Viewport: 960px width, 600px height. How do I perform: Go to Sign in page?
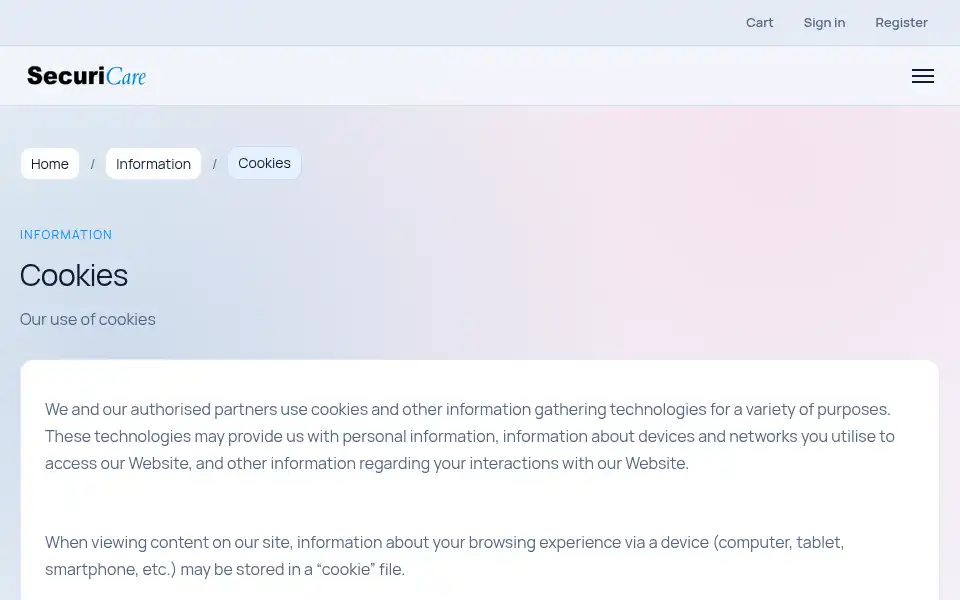click(824, 23)
